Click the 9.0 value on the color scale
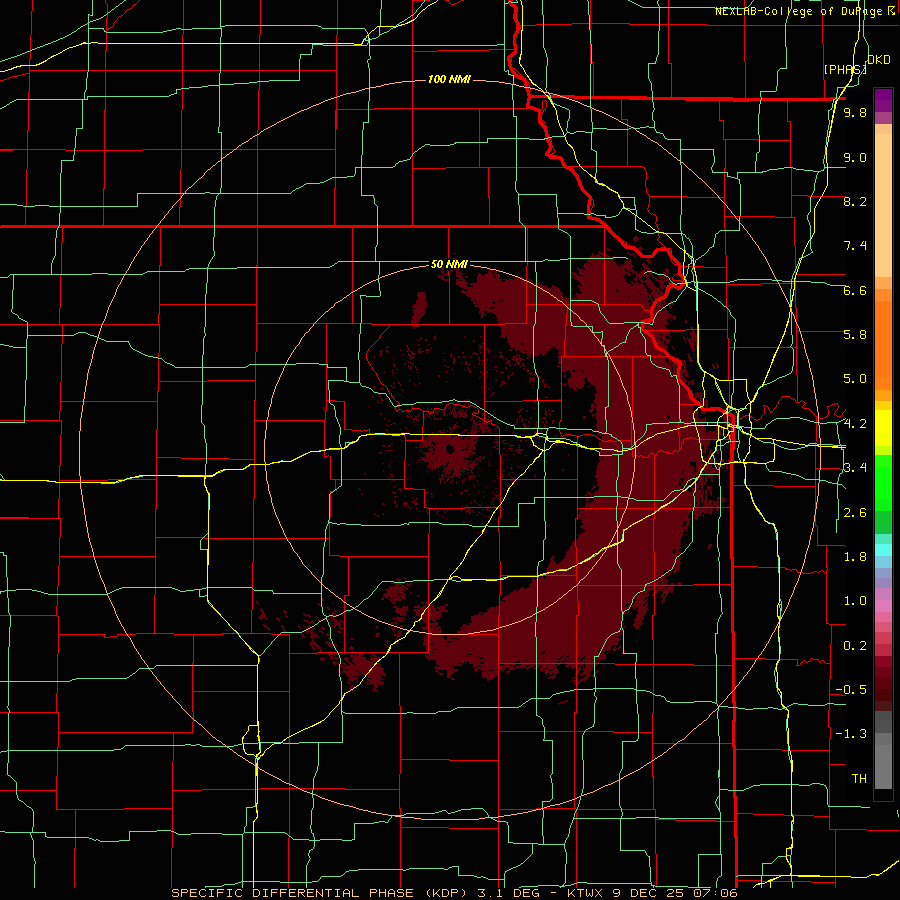Screen dimensions: 900x900 [x=855, y=157]
